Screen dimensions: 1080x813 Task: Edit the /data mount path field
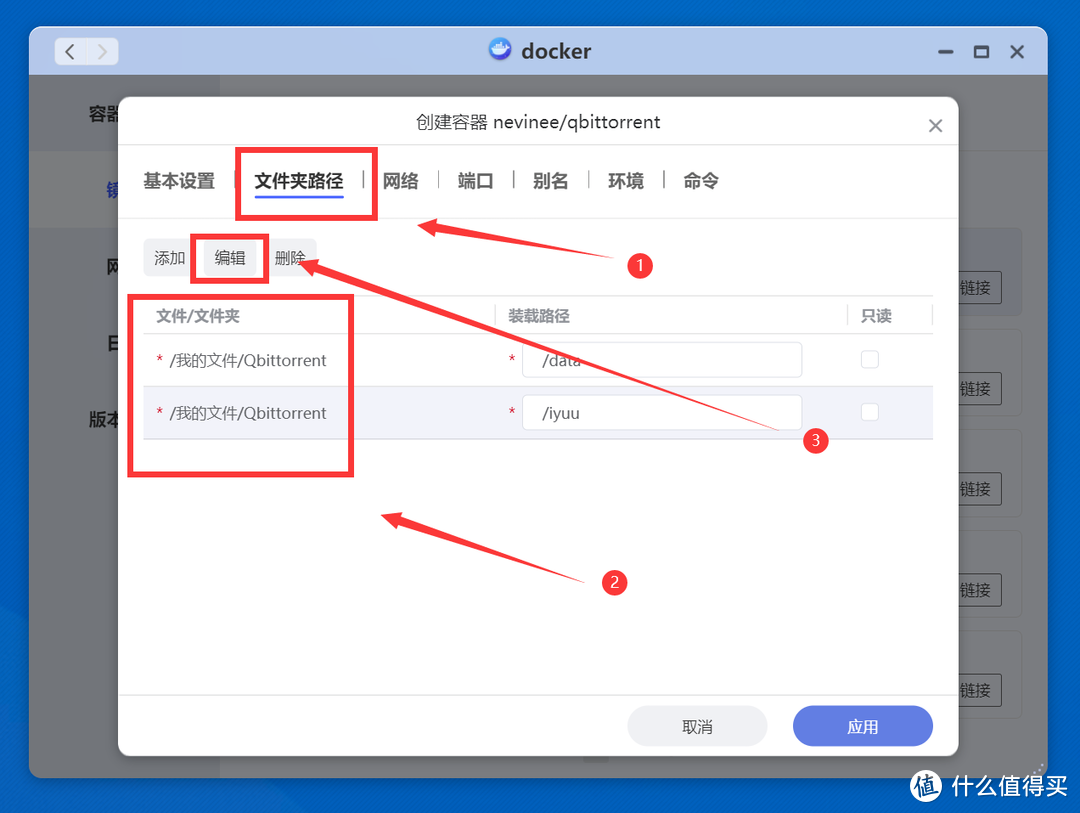(662, 360)
